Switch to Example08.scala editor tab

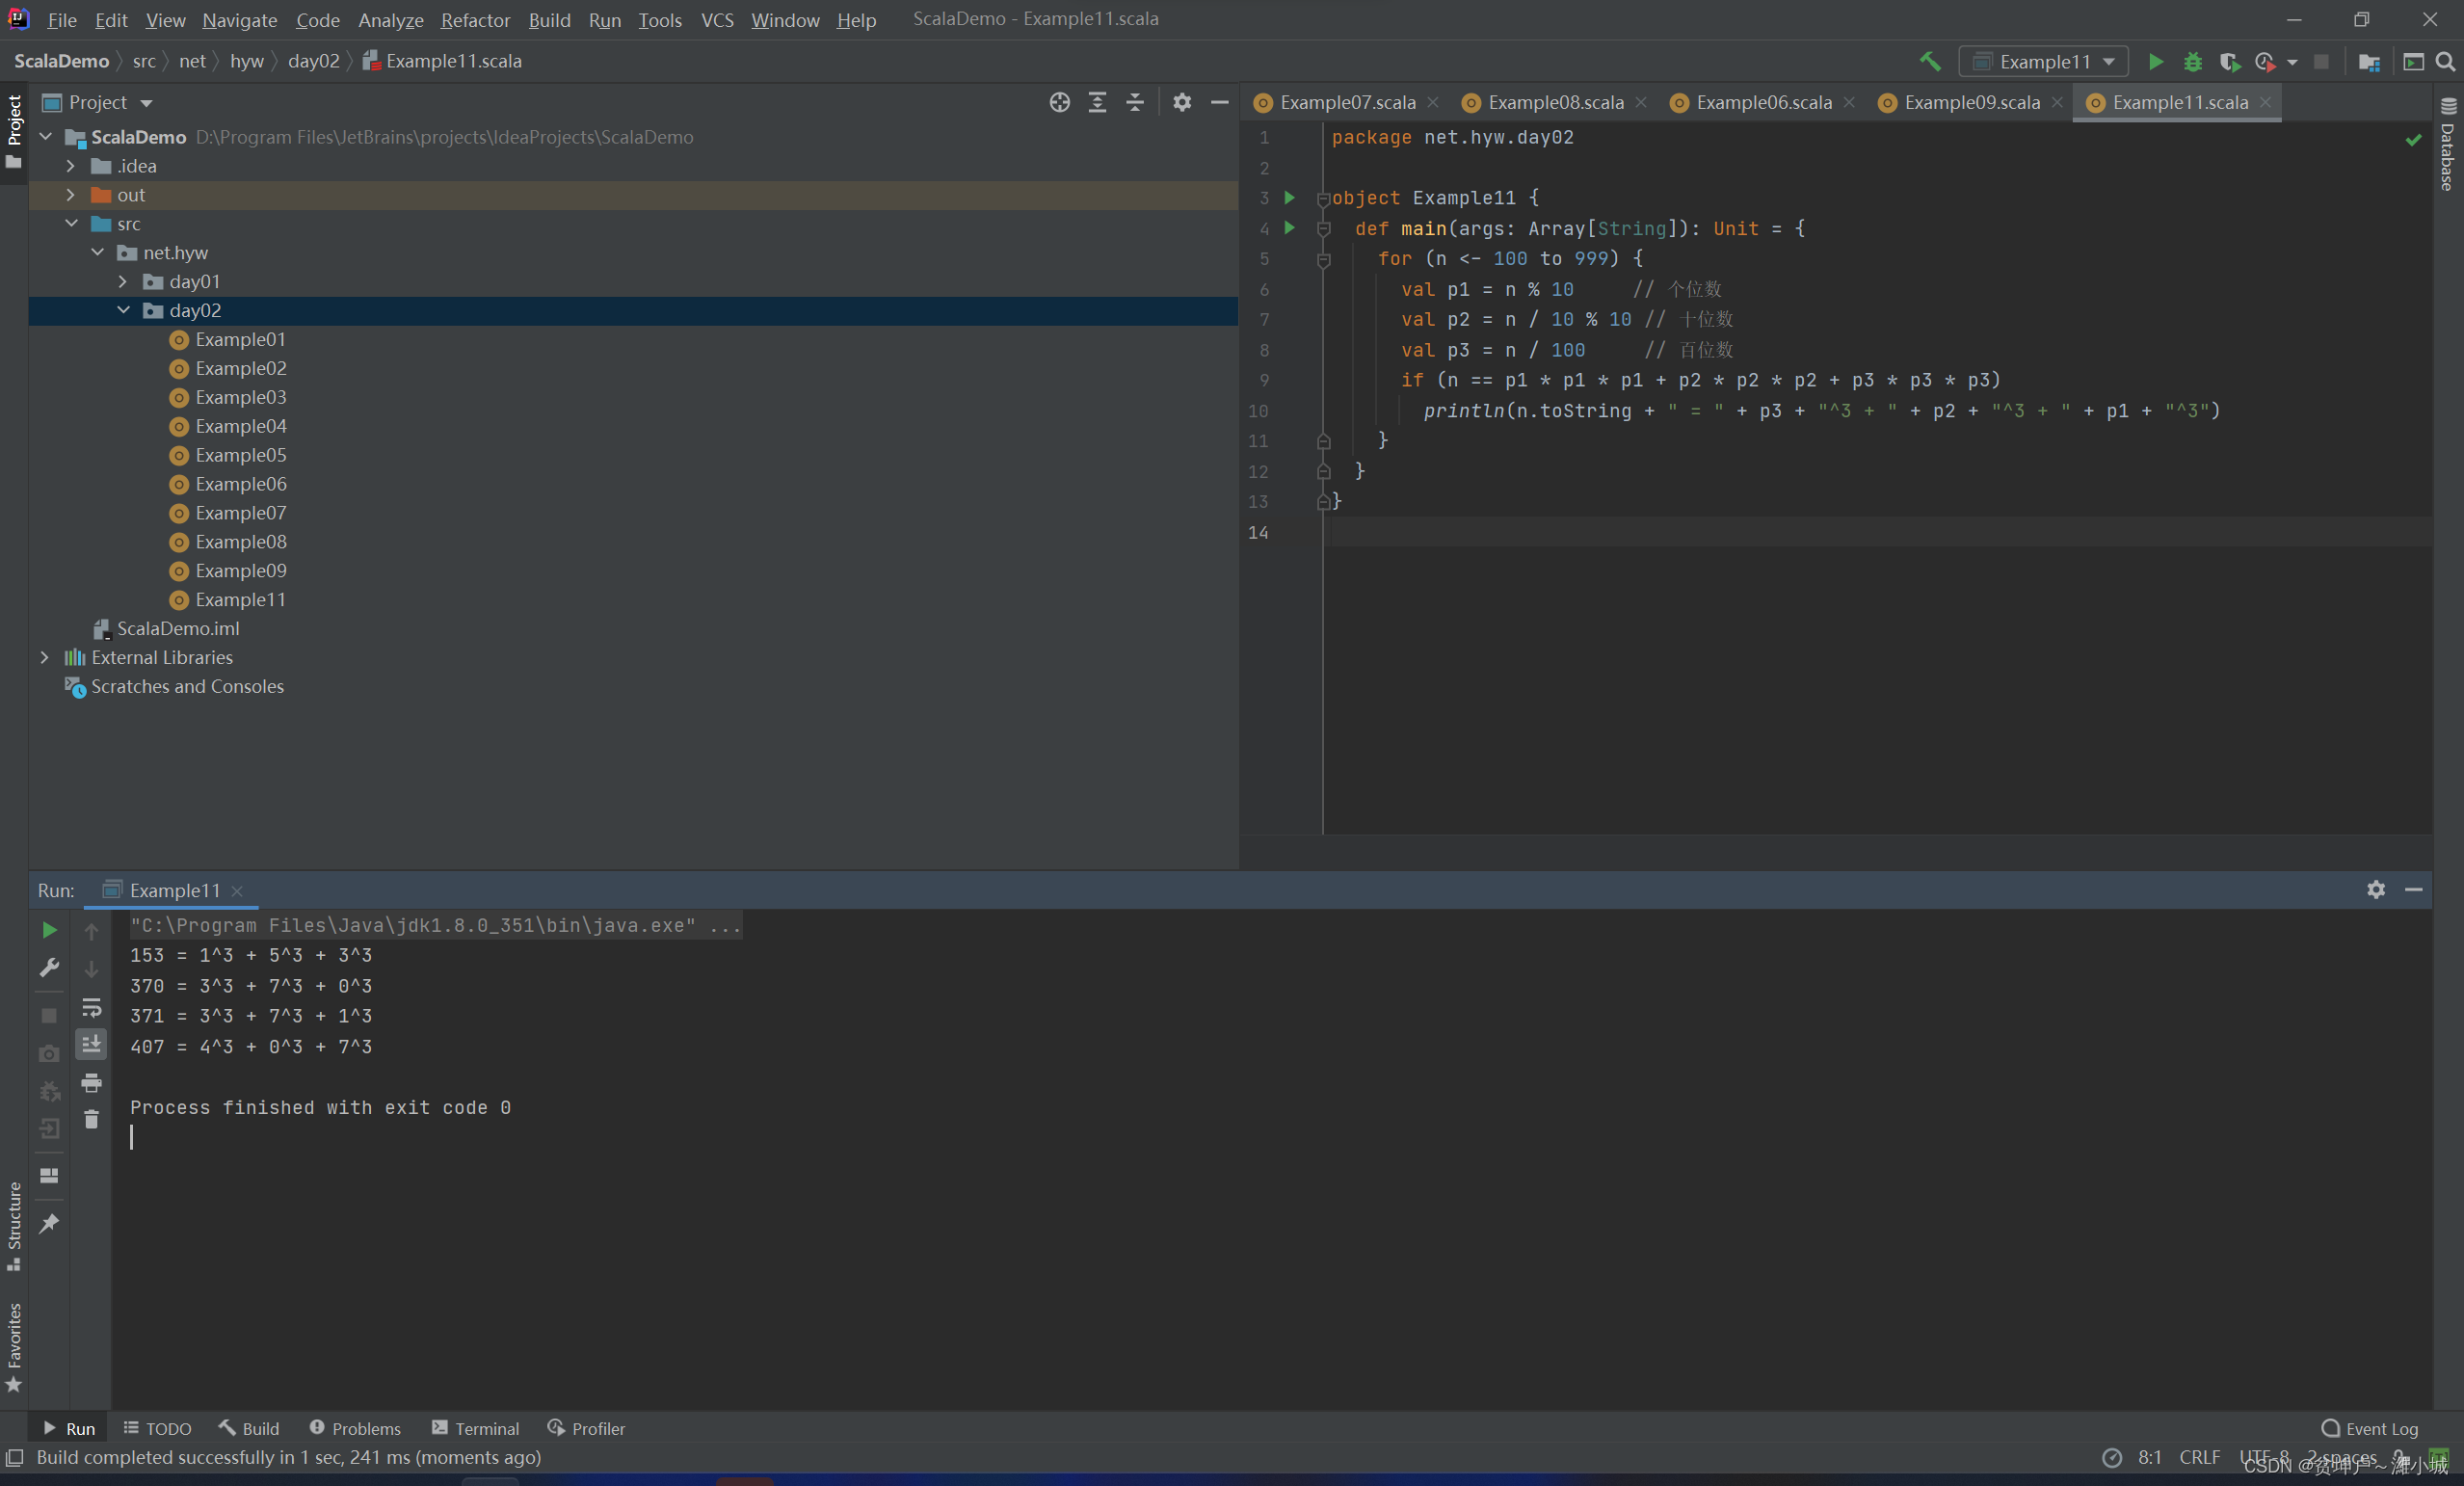1554,102
